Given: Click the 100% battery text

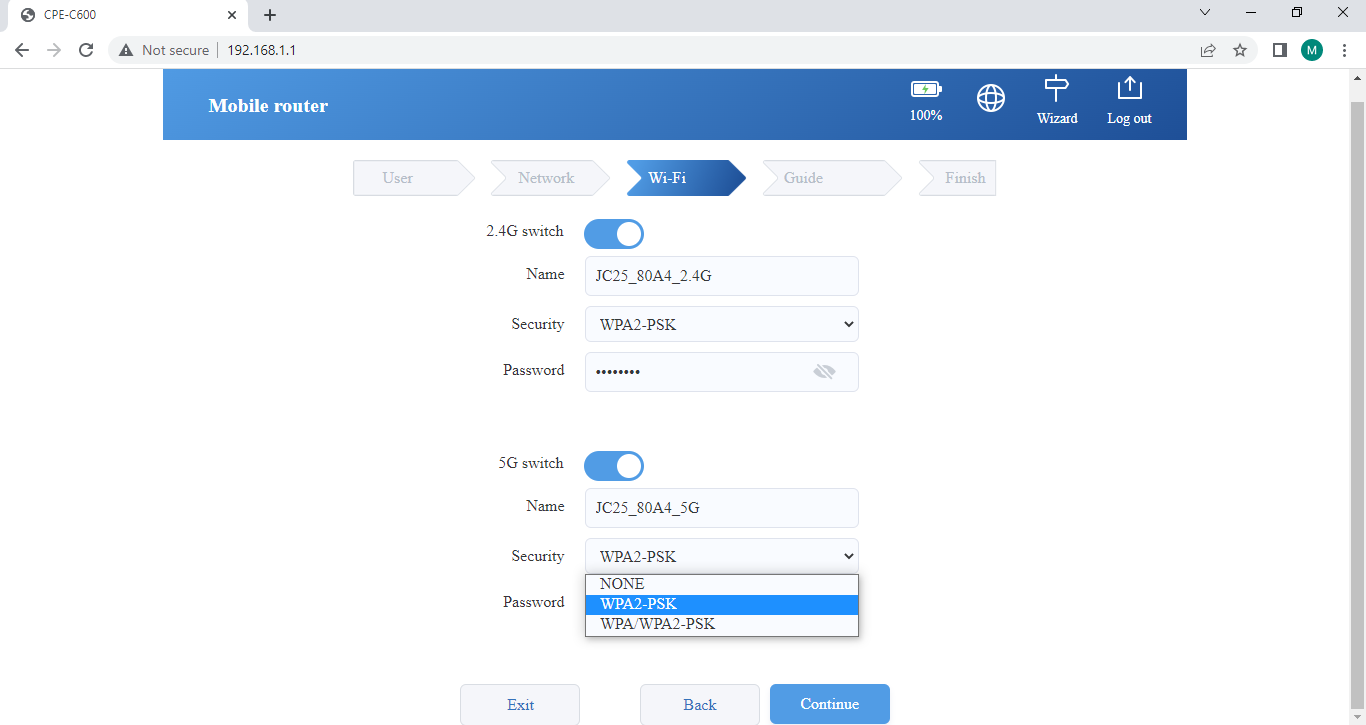Looking at the screenshot, I should tap(926, 115).
